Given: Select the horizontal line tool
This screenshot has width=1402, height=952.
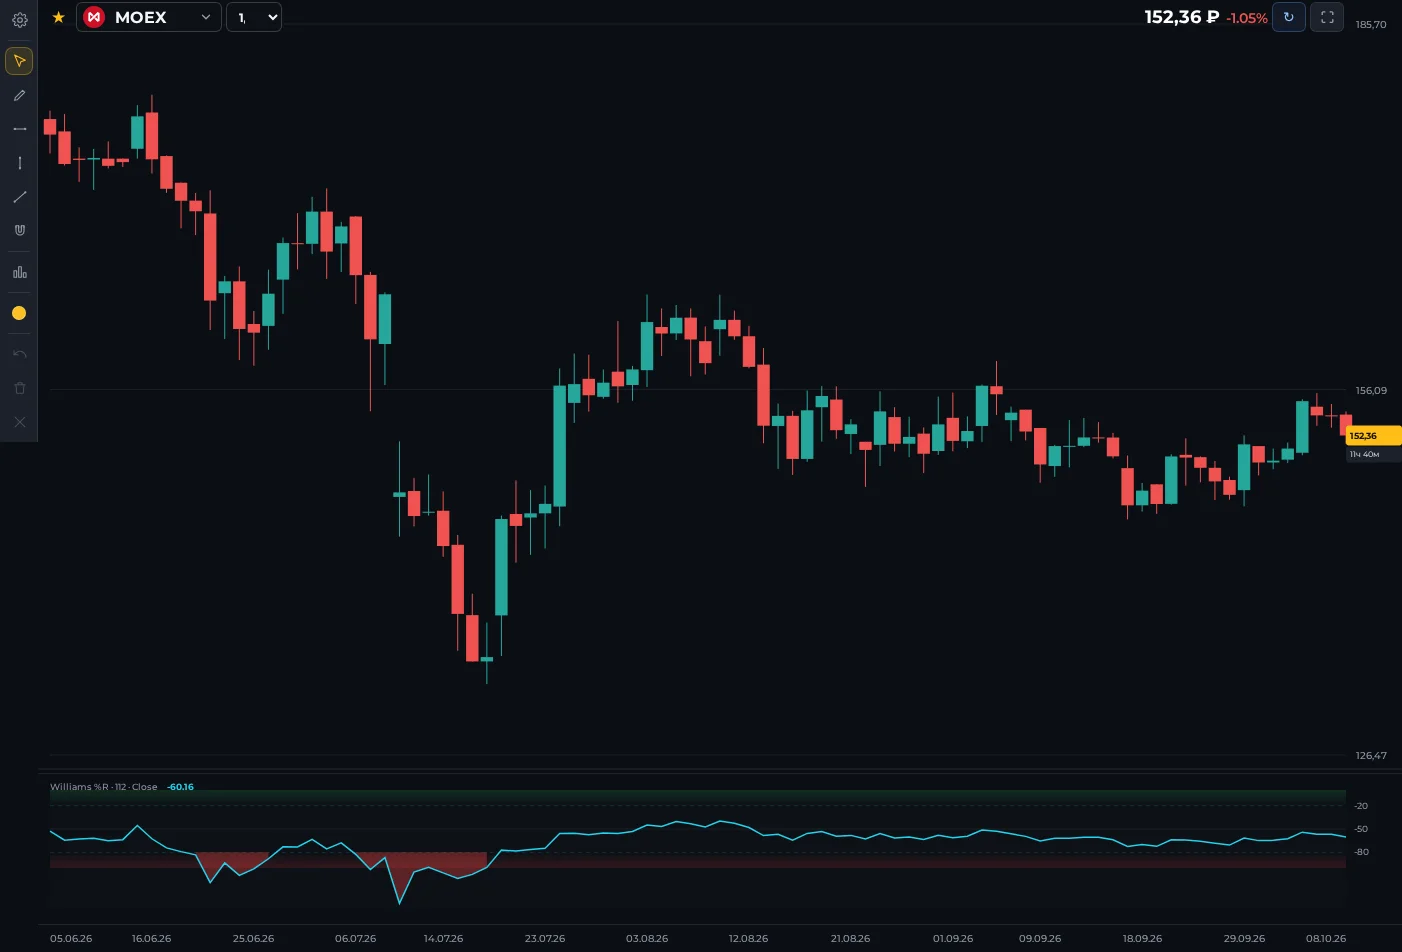Looking at the screenshot, I should coord(19,129).
